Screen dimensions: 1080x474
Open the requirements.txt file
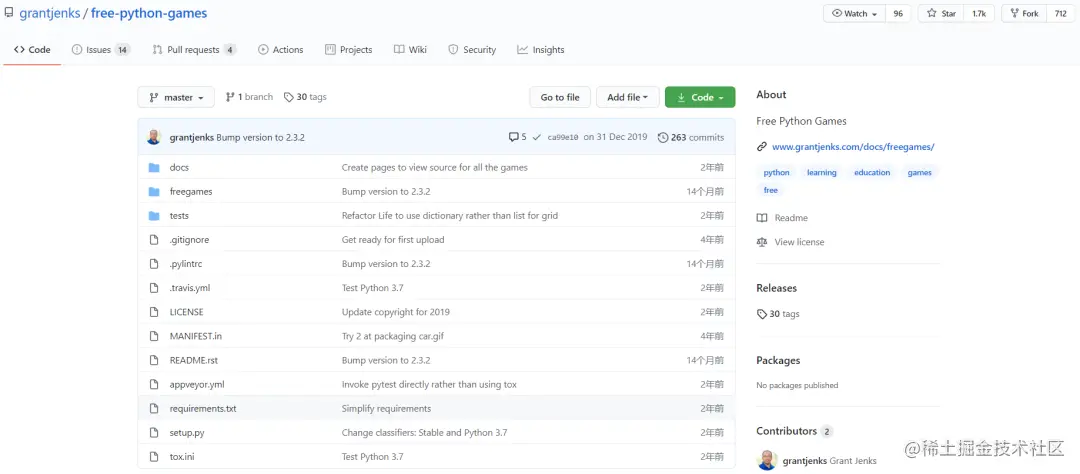pos(203,409)
